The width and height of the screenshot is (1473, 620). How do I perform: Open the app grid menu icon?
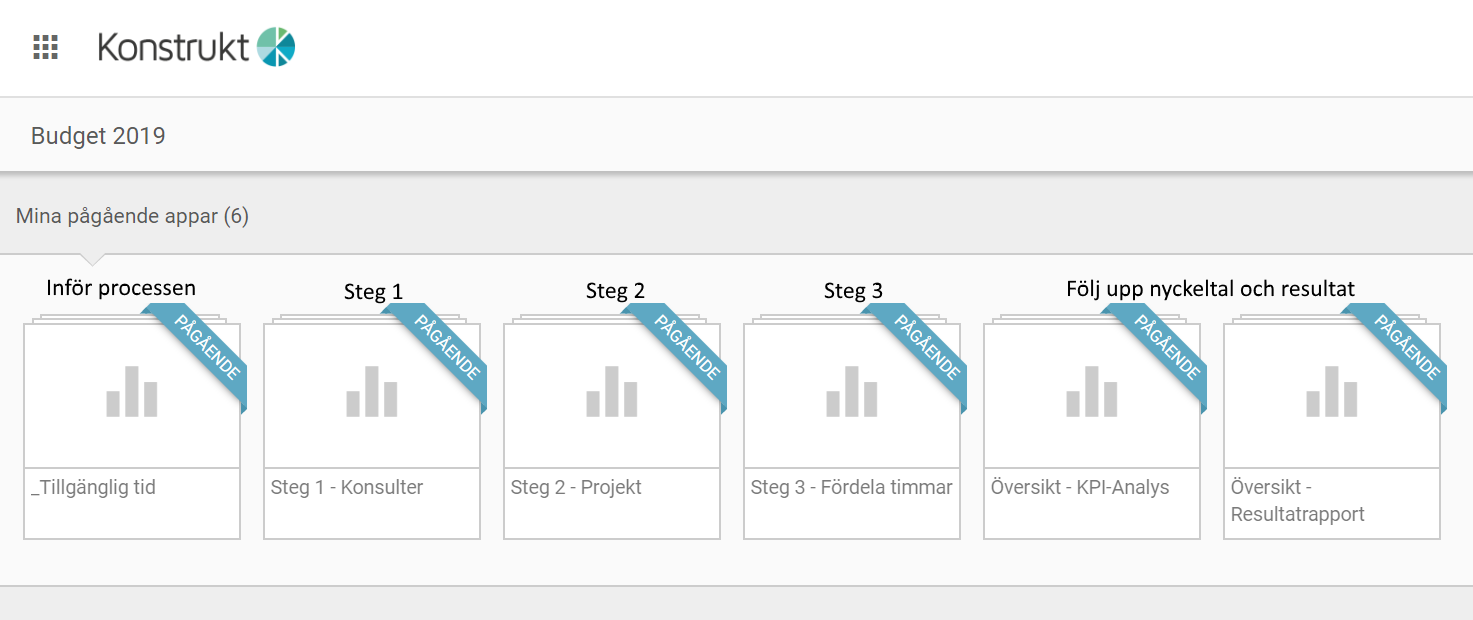pyautogui.click(x=46, y=47)
